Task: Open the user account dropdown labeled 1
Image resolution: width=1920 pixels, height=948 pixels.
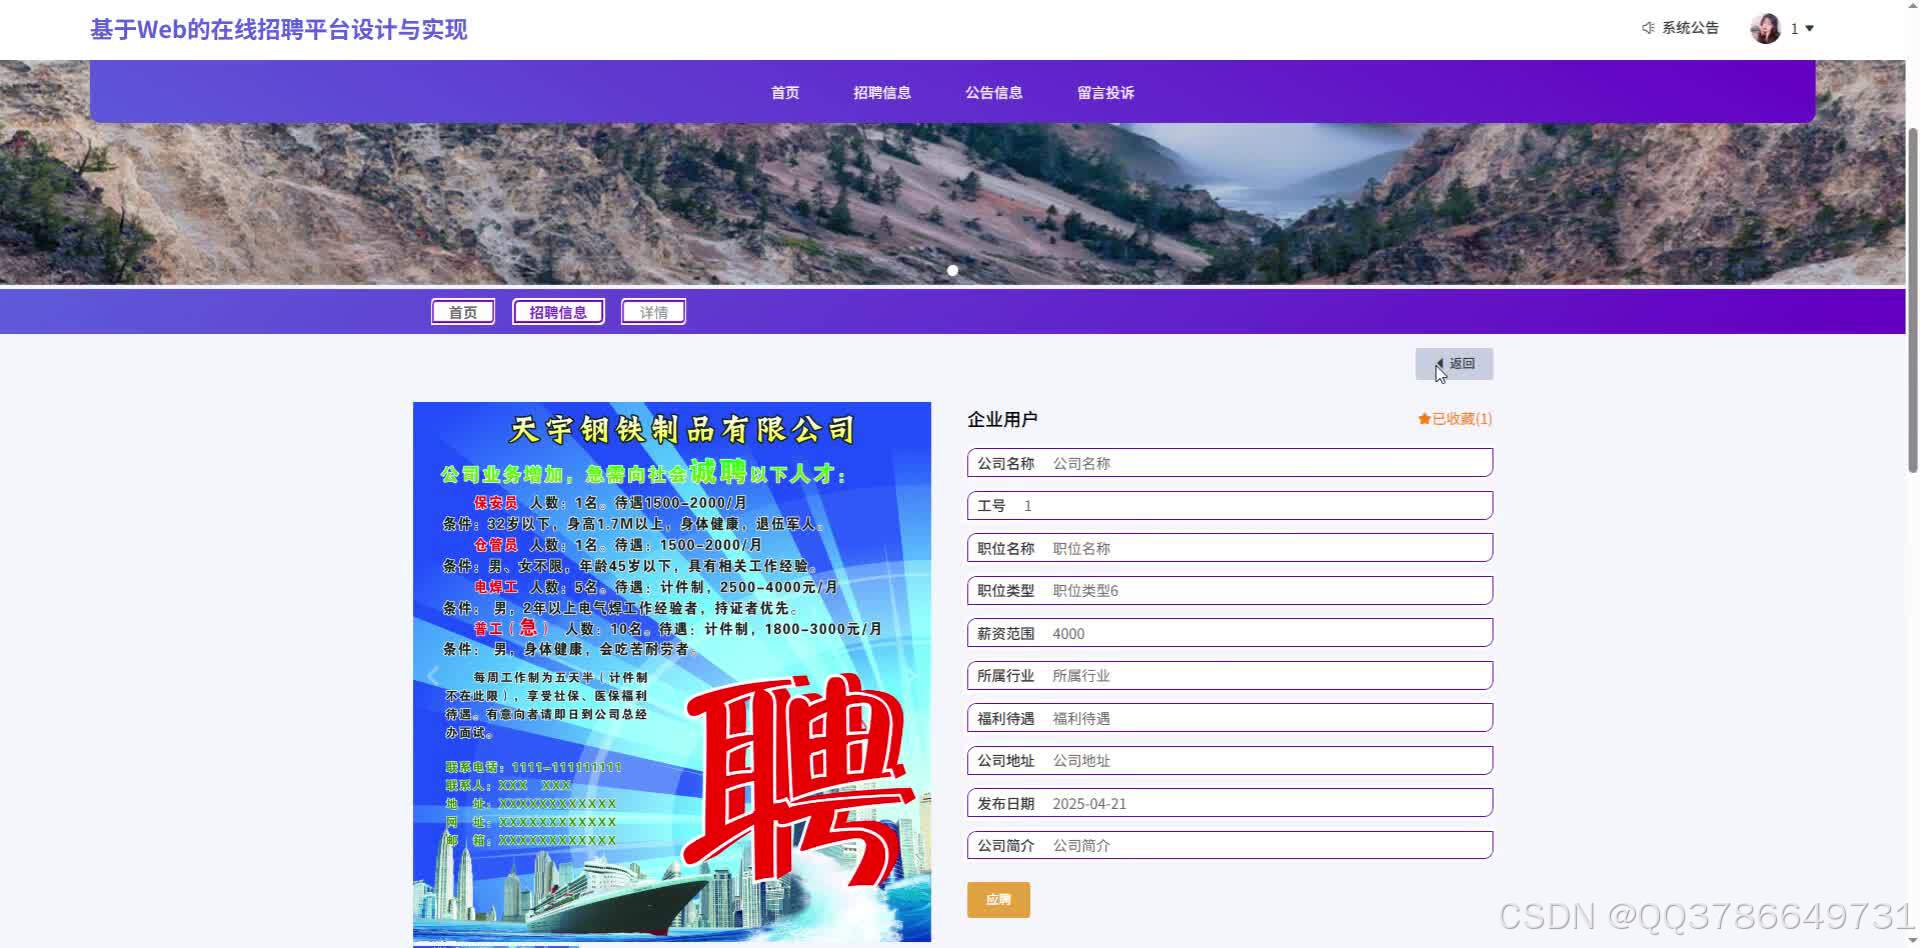Action: (1795, 28)
